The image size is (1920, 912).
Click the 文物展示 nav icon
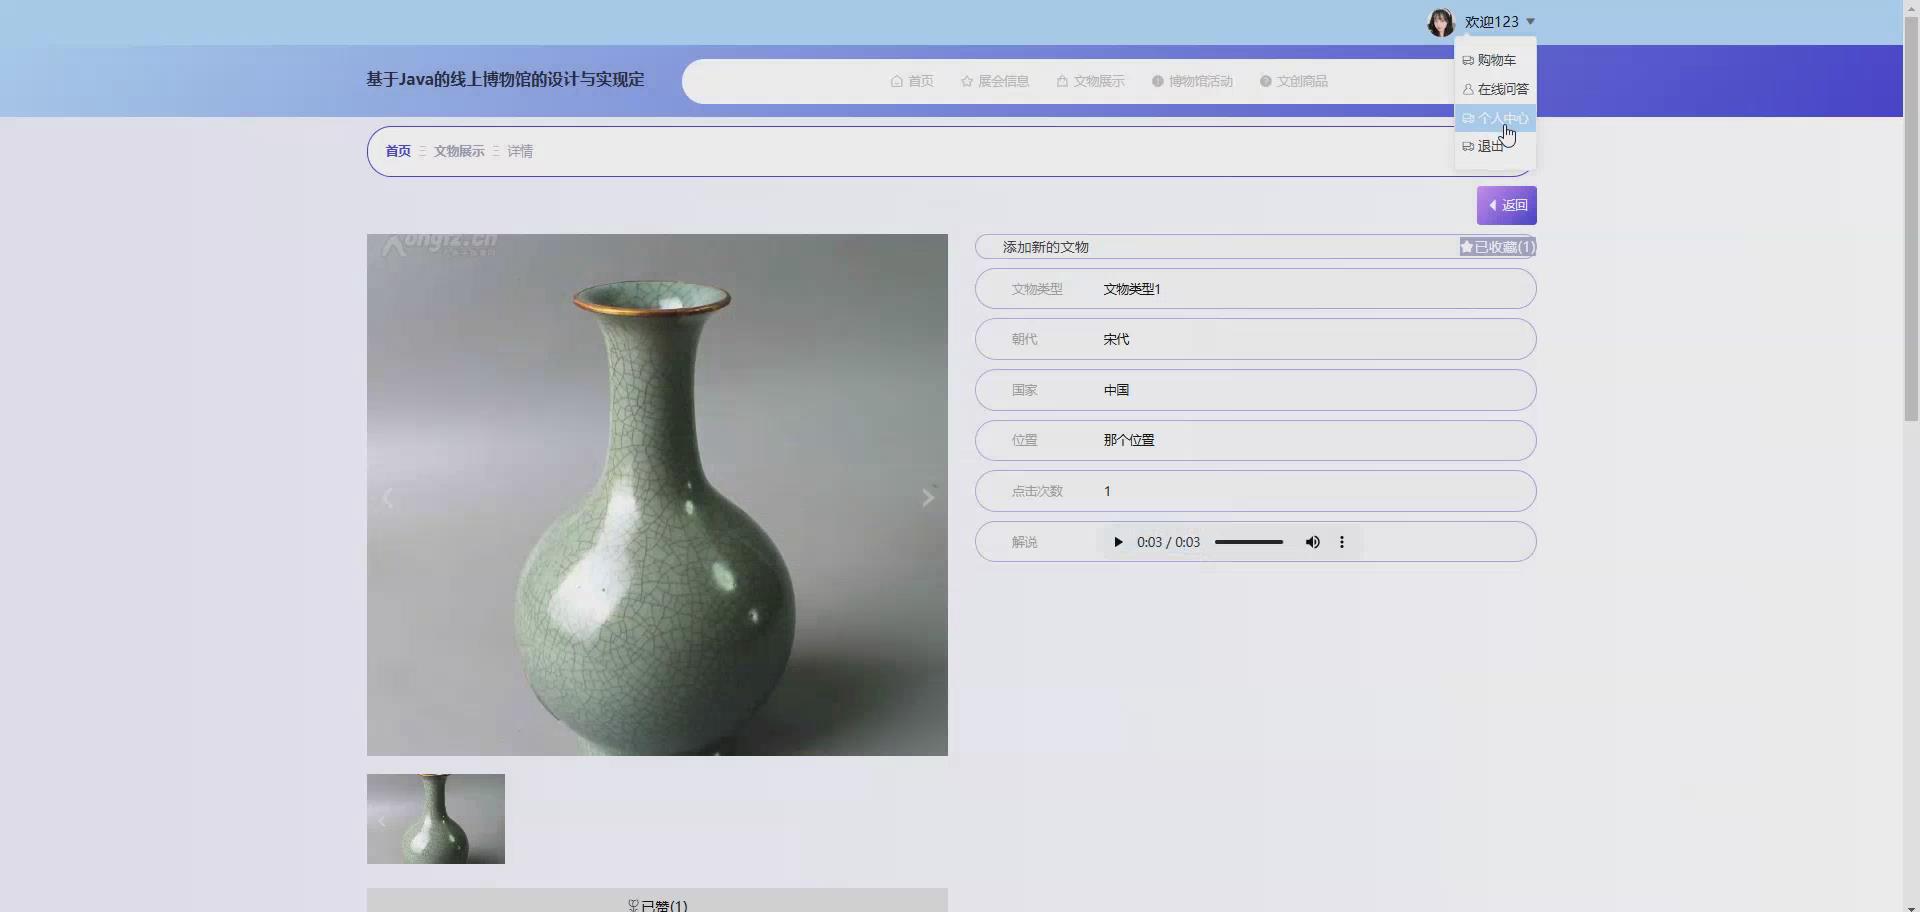point(1062,81)
